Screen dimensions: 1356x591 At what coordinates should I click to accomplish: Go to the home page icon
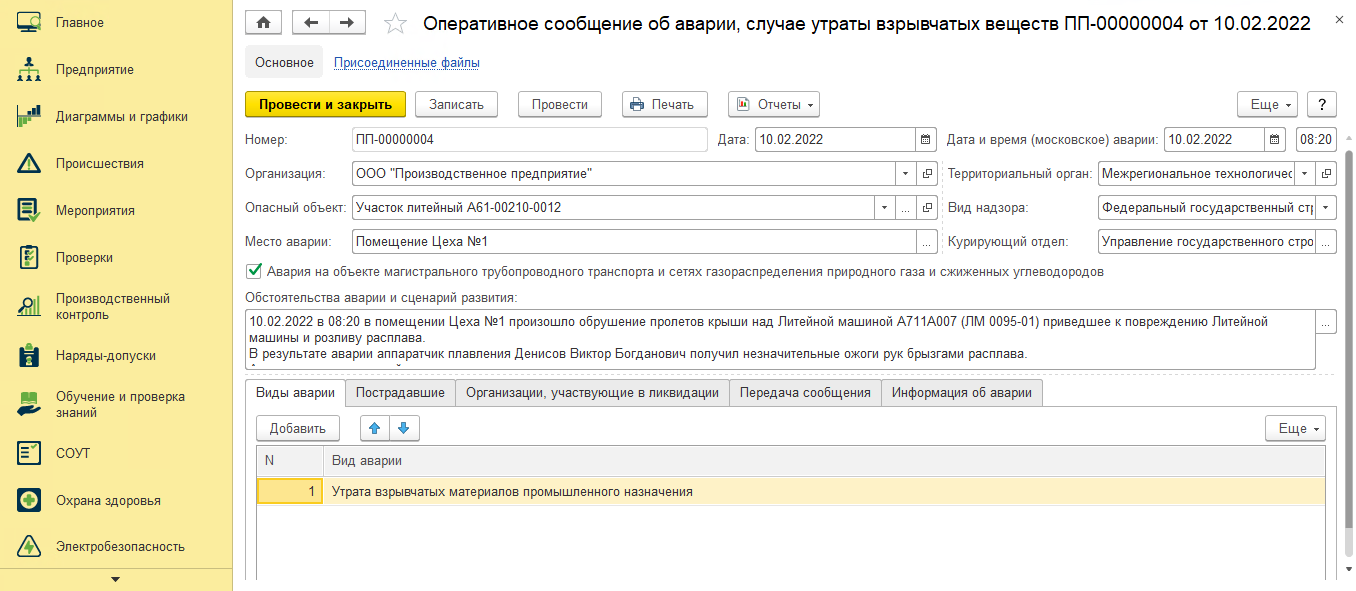pos(264,22)
